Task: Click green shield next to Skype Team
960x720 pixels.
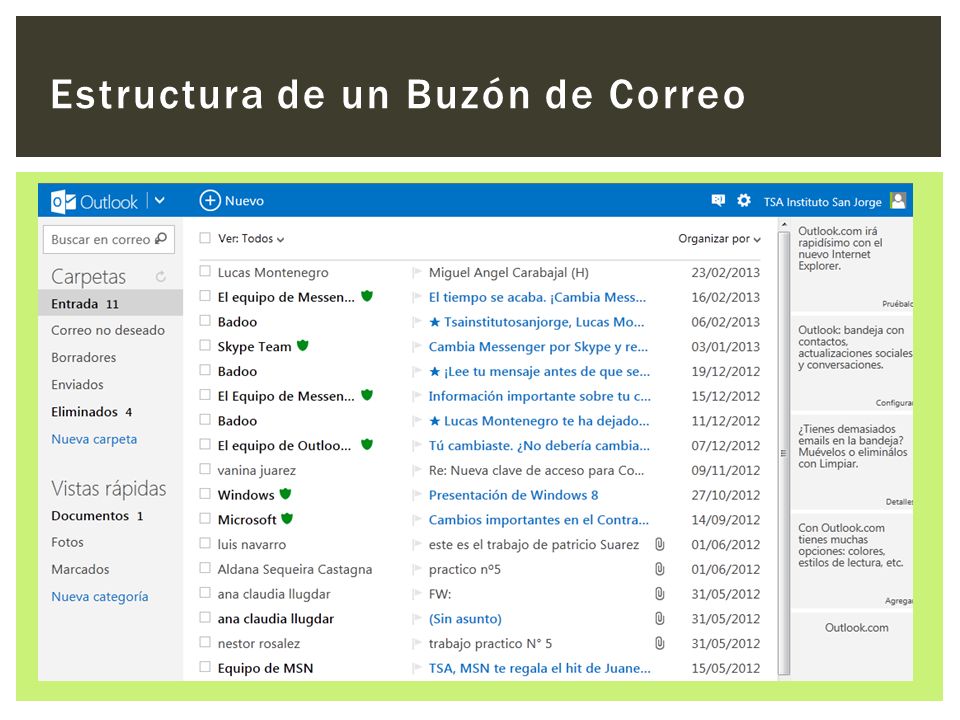Action: coord(302,345)
